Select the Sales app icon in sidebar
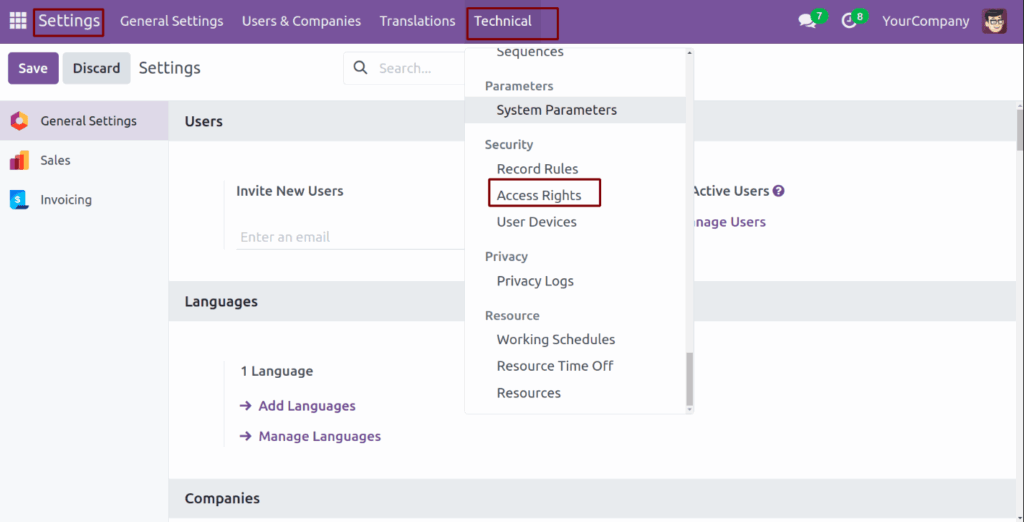 point(20,160)
